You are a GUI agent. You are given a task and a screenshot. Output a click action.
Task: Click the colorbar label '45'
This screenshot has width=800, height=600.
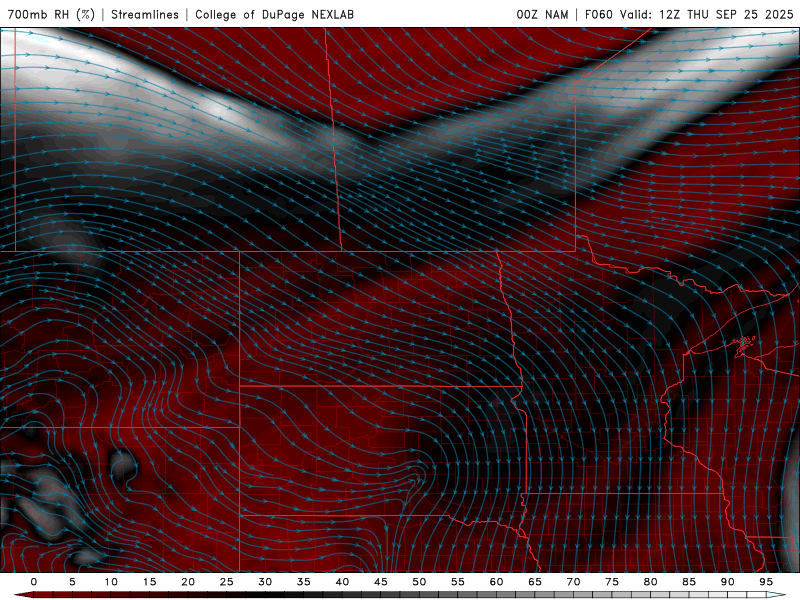(x=381, y=582)
